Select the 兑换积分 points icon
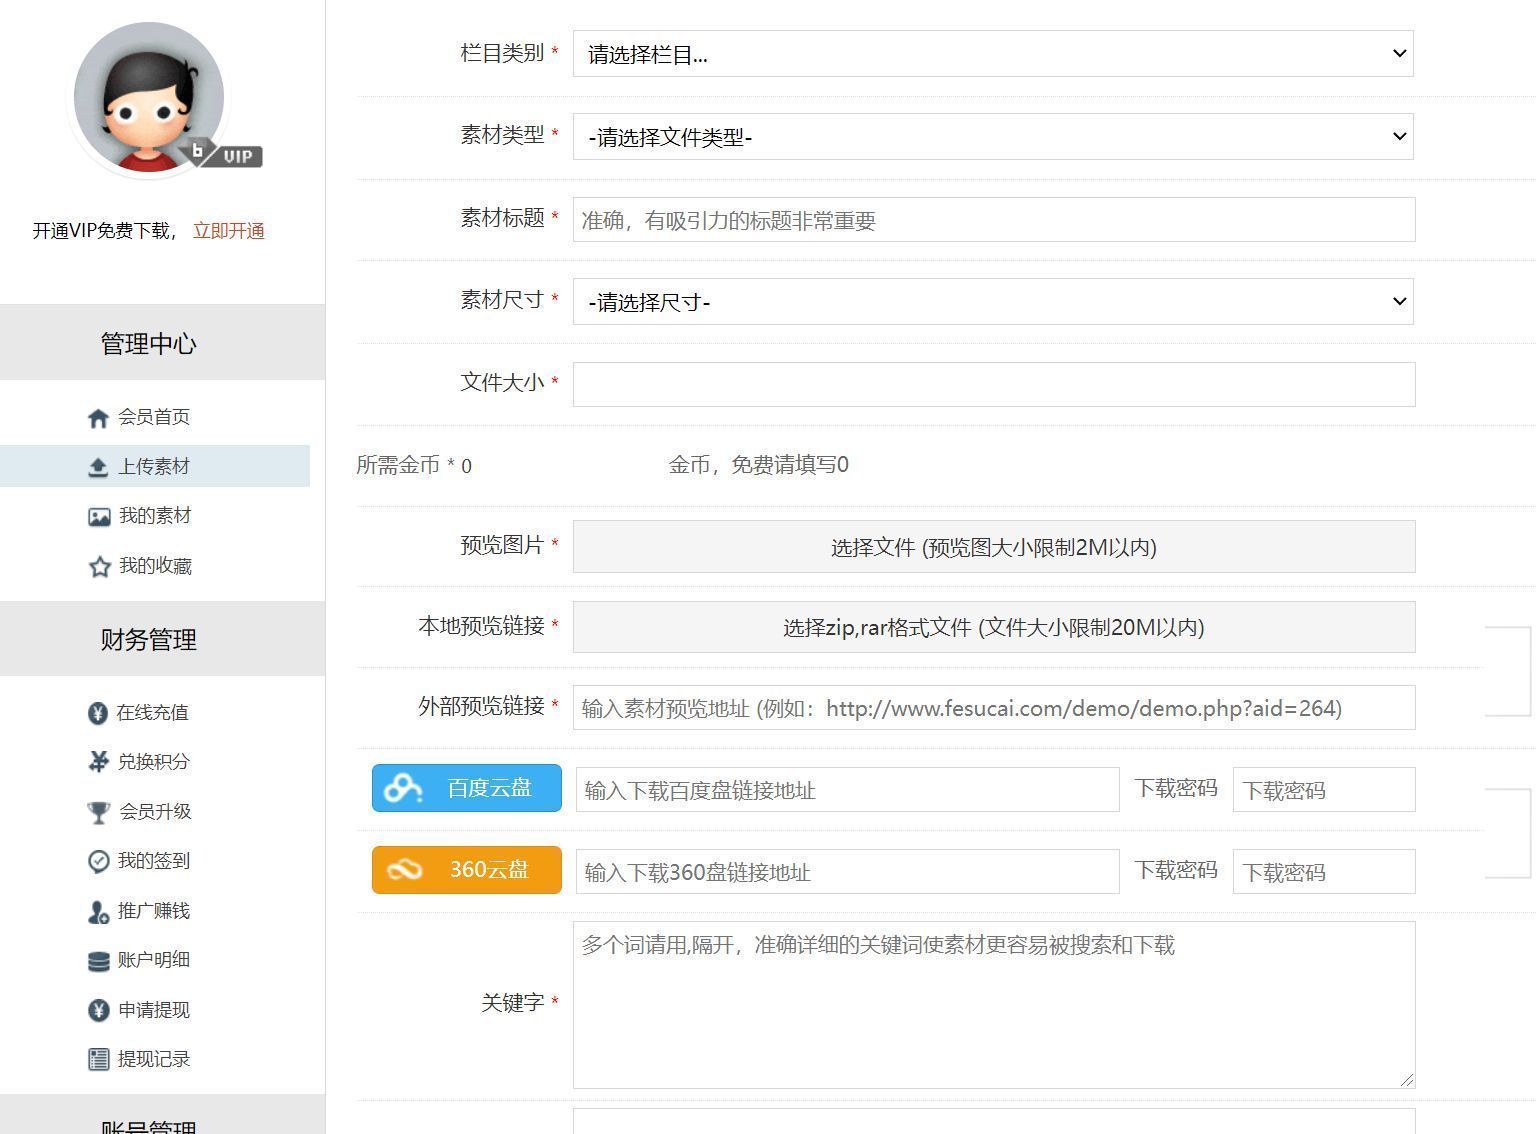The height and width of the screenshot is (1134, 1537). click(x=96, y=762)
